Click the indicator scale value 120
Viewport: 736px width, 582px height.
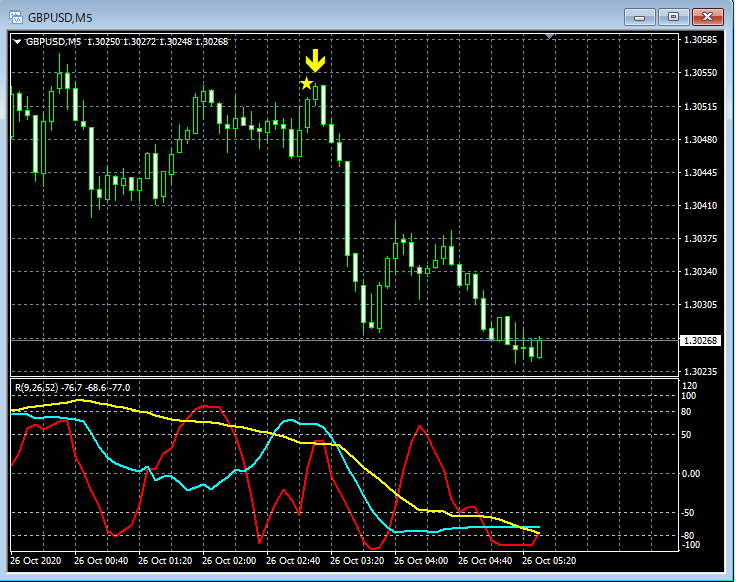pyautogui.click(x=690, y=386)
